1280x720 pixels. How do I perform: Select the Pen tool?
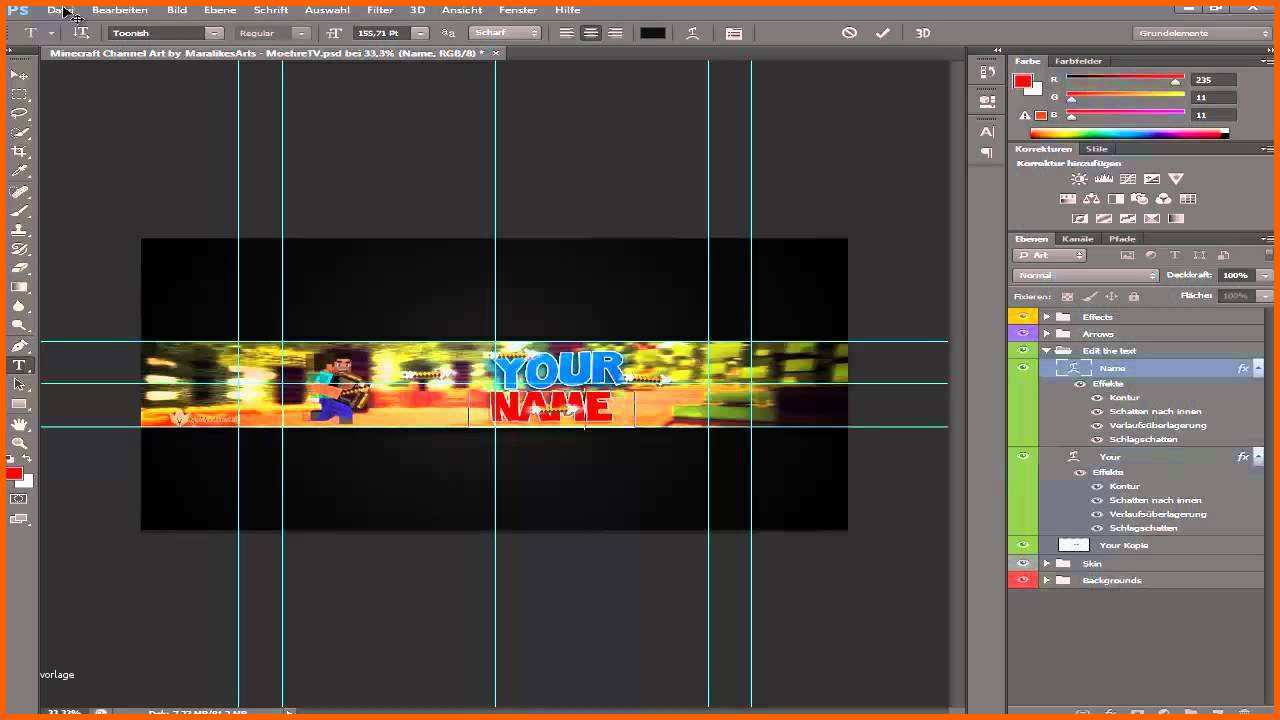point(19,346)
